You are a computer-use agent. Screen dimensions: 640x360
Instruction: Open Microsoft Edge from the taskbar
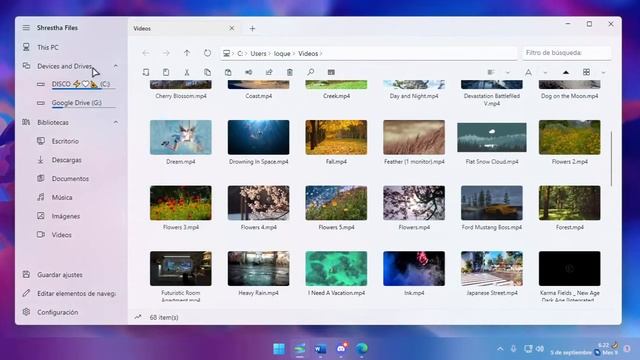[x=361, y=349]
